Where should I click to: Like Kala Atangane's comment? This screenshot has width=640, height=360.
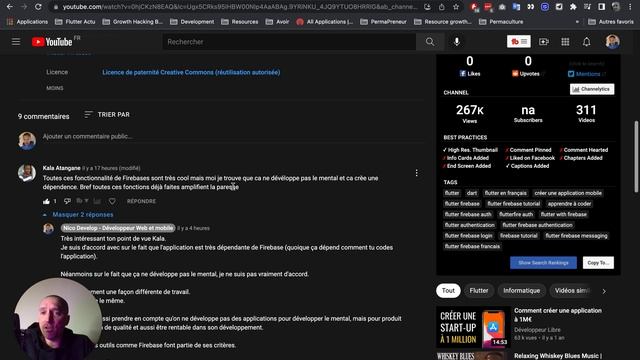click(x=46, y=201)
